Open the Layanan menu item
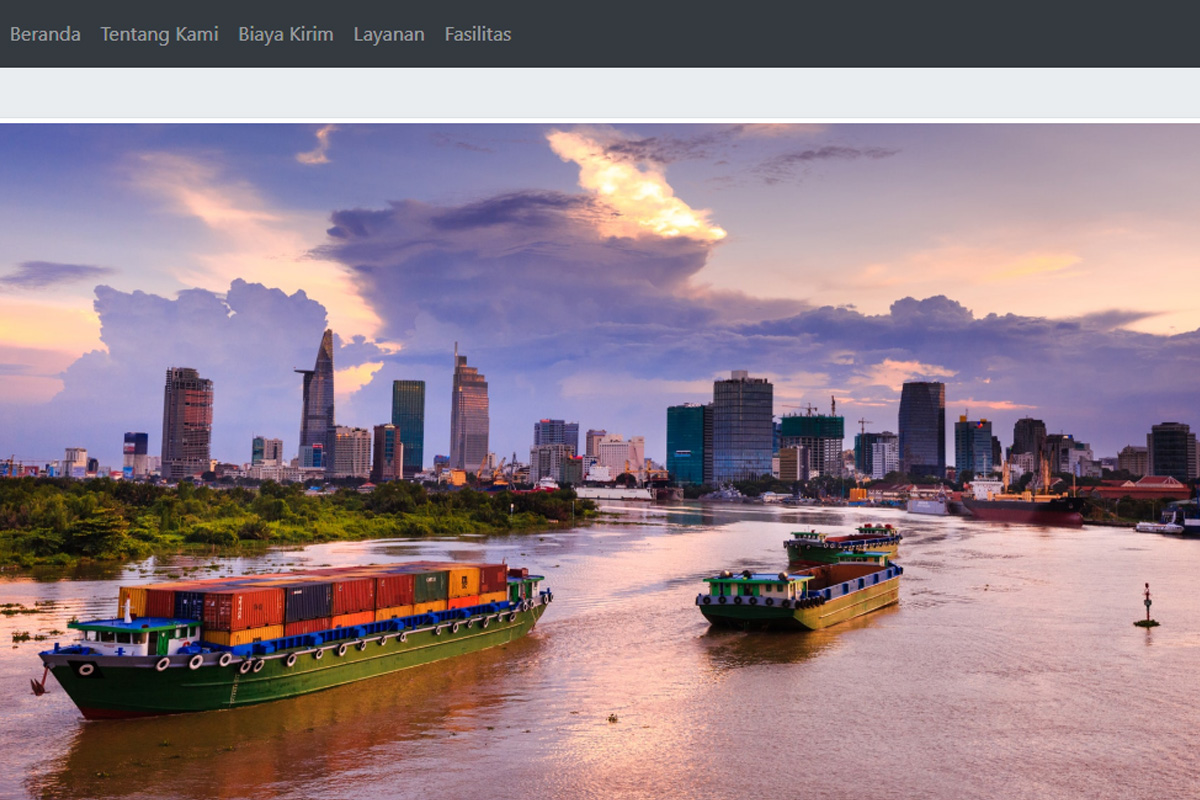Screen dimensions: 1200x800 388,34
